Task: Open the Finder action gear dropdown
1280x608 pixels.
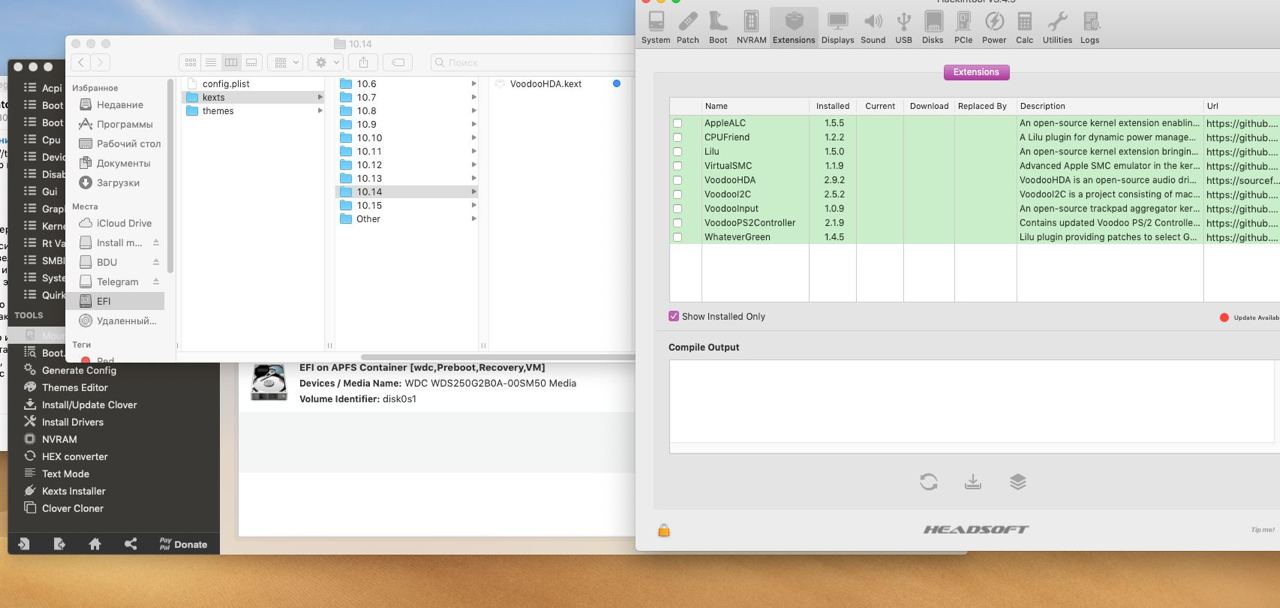Action: (x=327, y=62)
